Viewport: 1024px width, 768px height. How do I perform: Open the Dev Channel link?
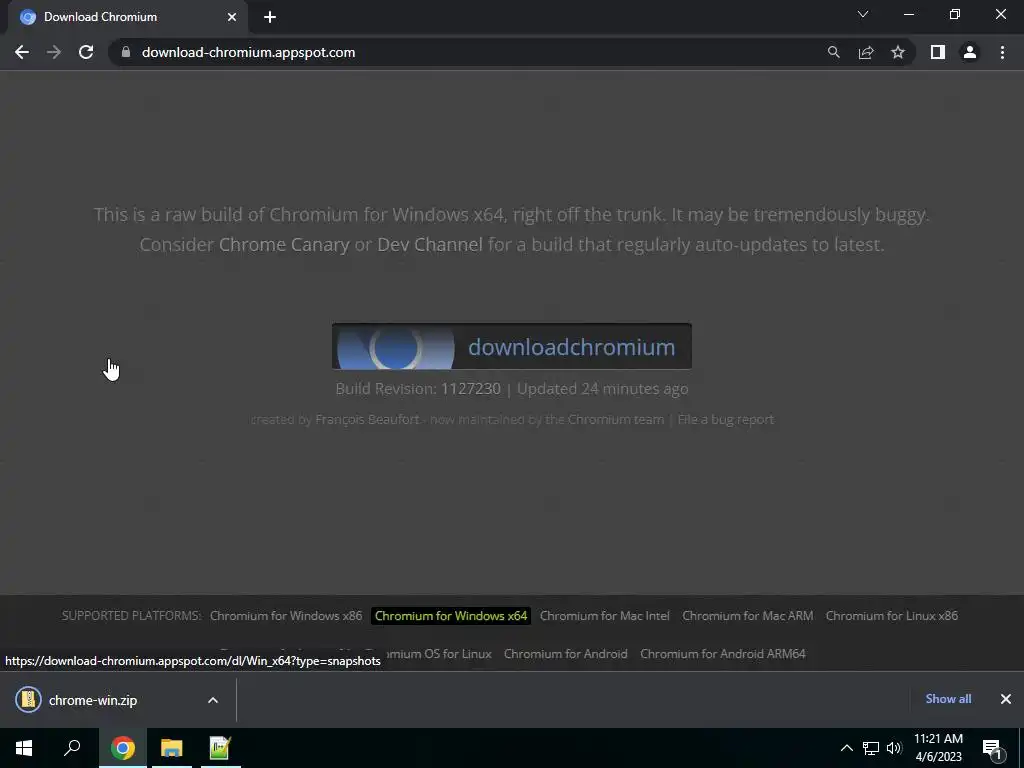point(430,244)
